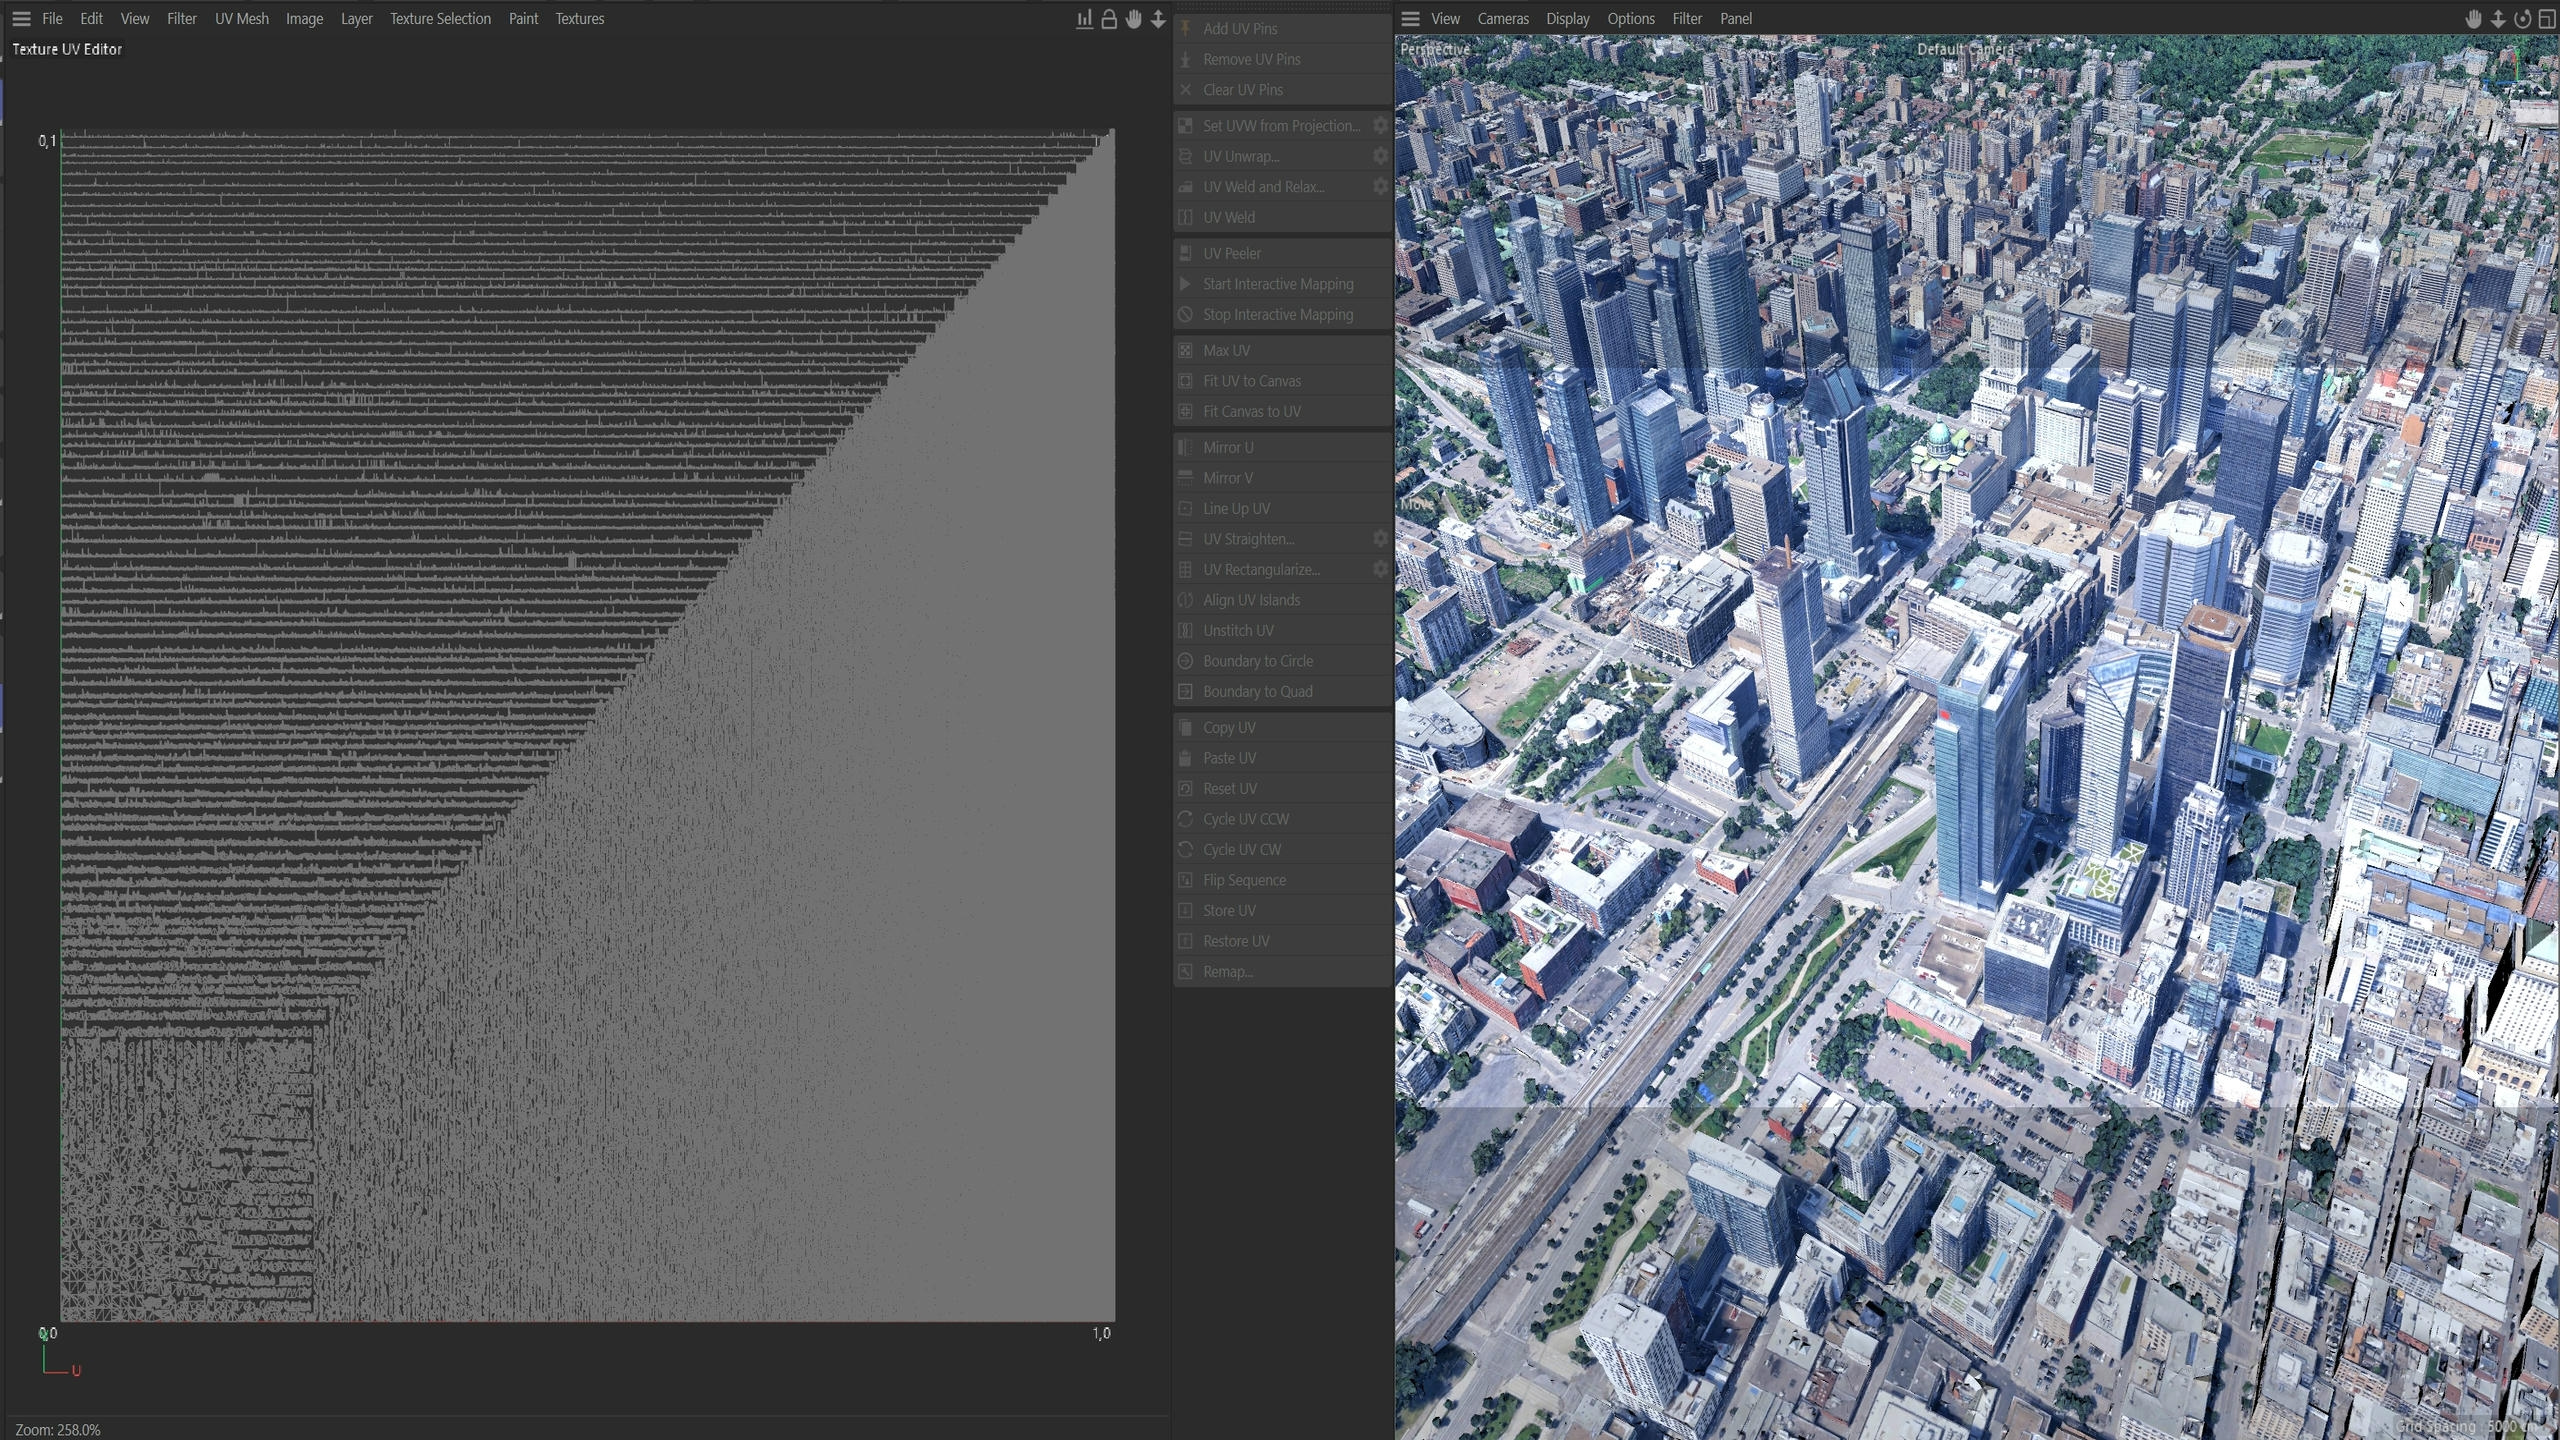Image resolution: width=2560 pixels, height=1440 pixels.
Task: Open the 3D viewport hamburger menu
Action: pos(1411,19)
